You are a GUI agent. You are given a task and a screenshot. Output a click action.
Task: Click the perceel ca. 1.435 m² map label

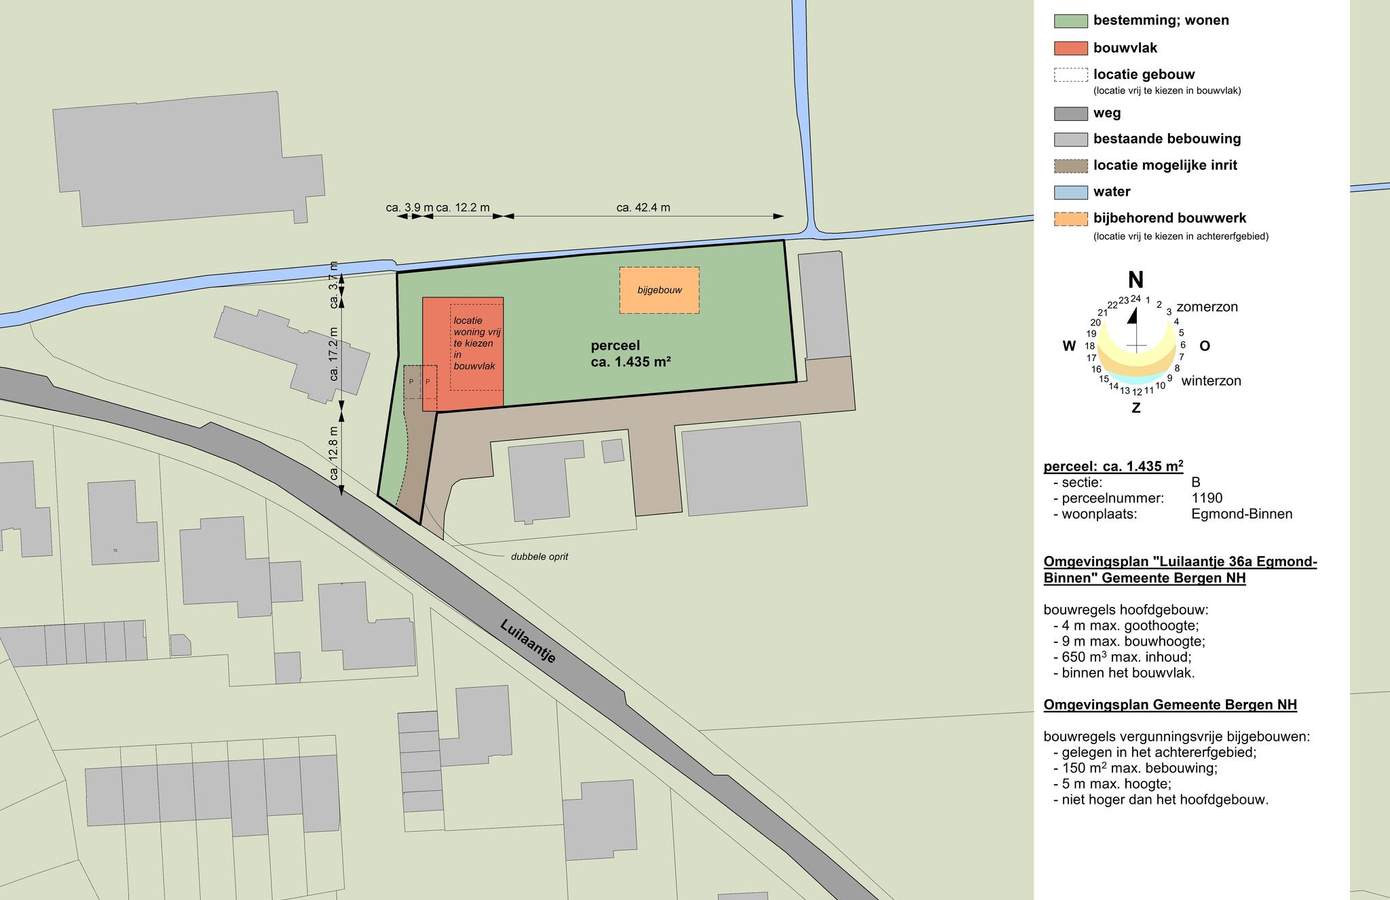630,354
